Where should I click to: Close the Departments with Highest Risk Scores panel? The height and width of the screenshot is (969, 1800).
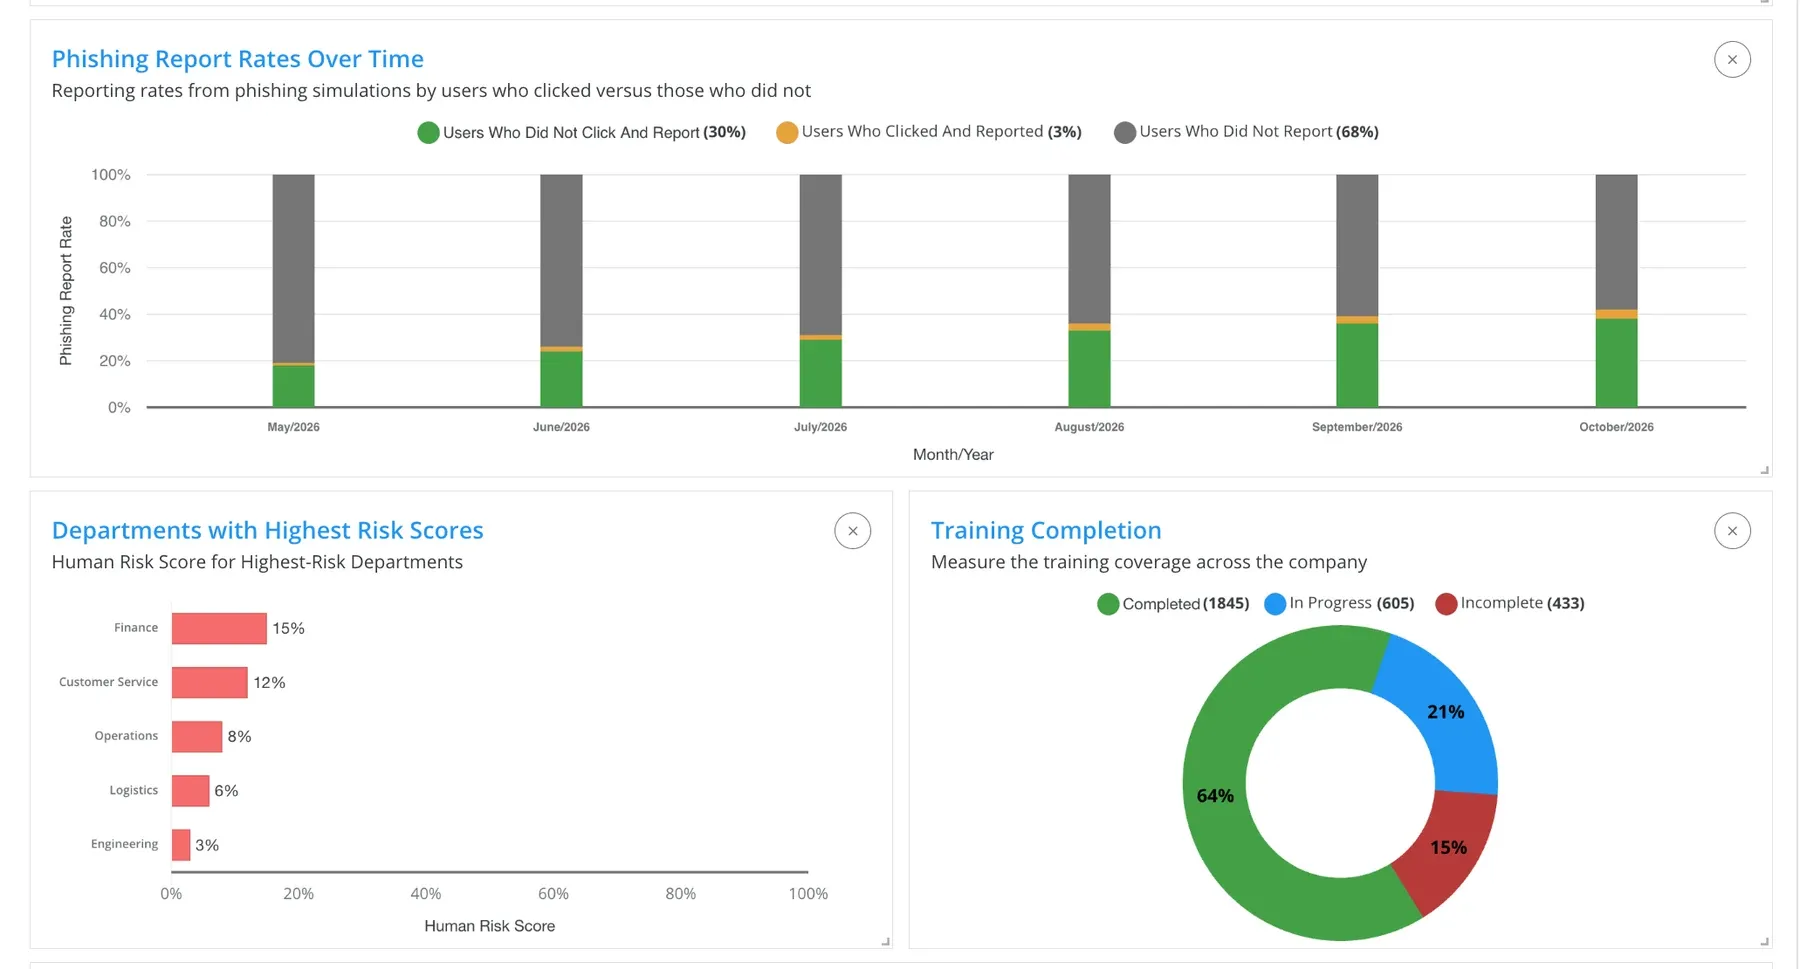(x=853, y=531)
